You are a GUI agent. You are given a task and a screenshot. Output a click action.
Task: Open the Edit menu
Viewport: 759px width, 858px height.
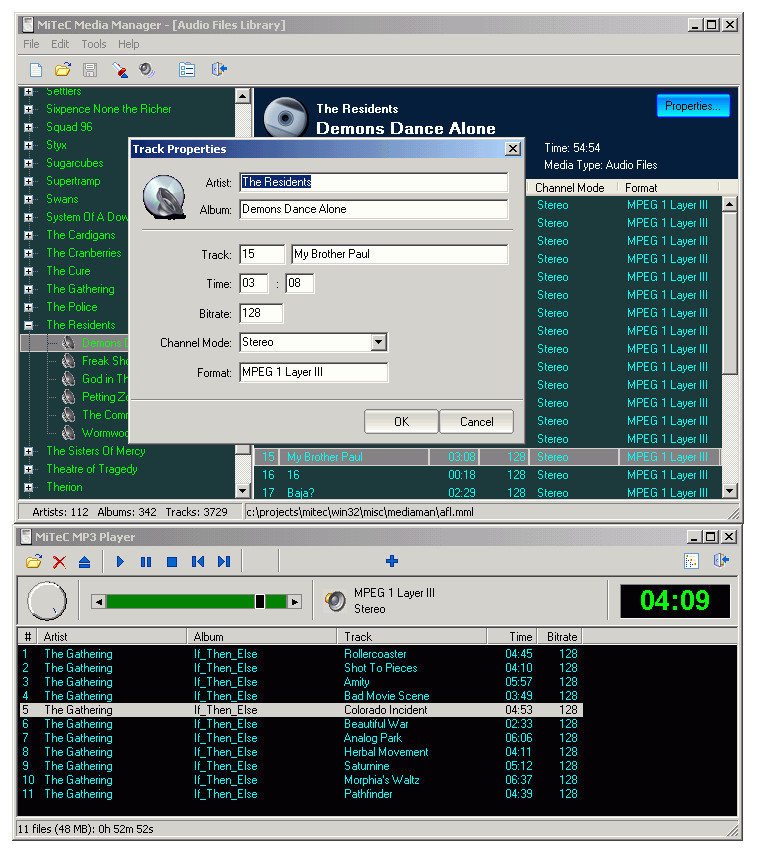[x=60, y=44]
